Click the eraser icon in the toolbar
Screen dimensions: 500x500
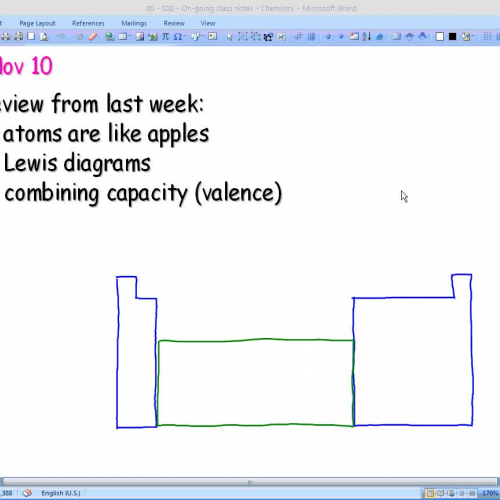[x=93, y=37]
